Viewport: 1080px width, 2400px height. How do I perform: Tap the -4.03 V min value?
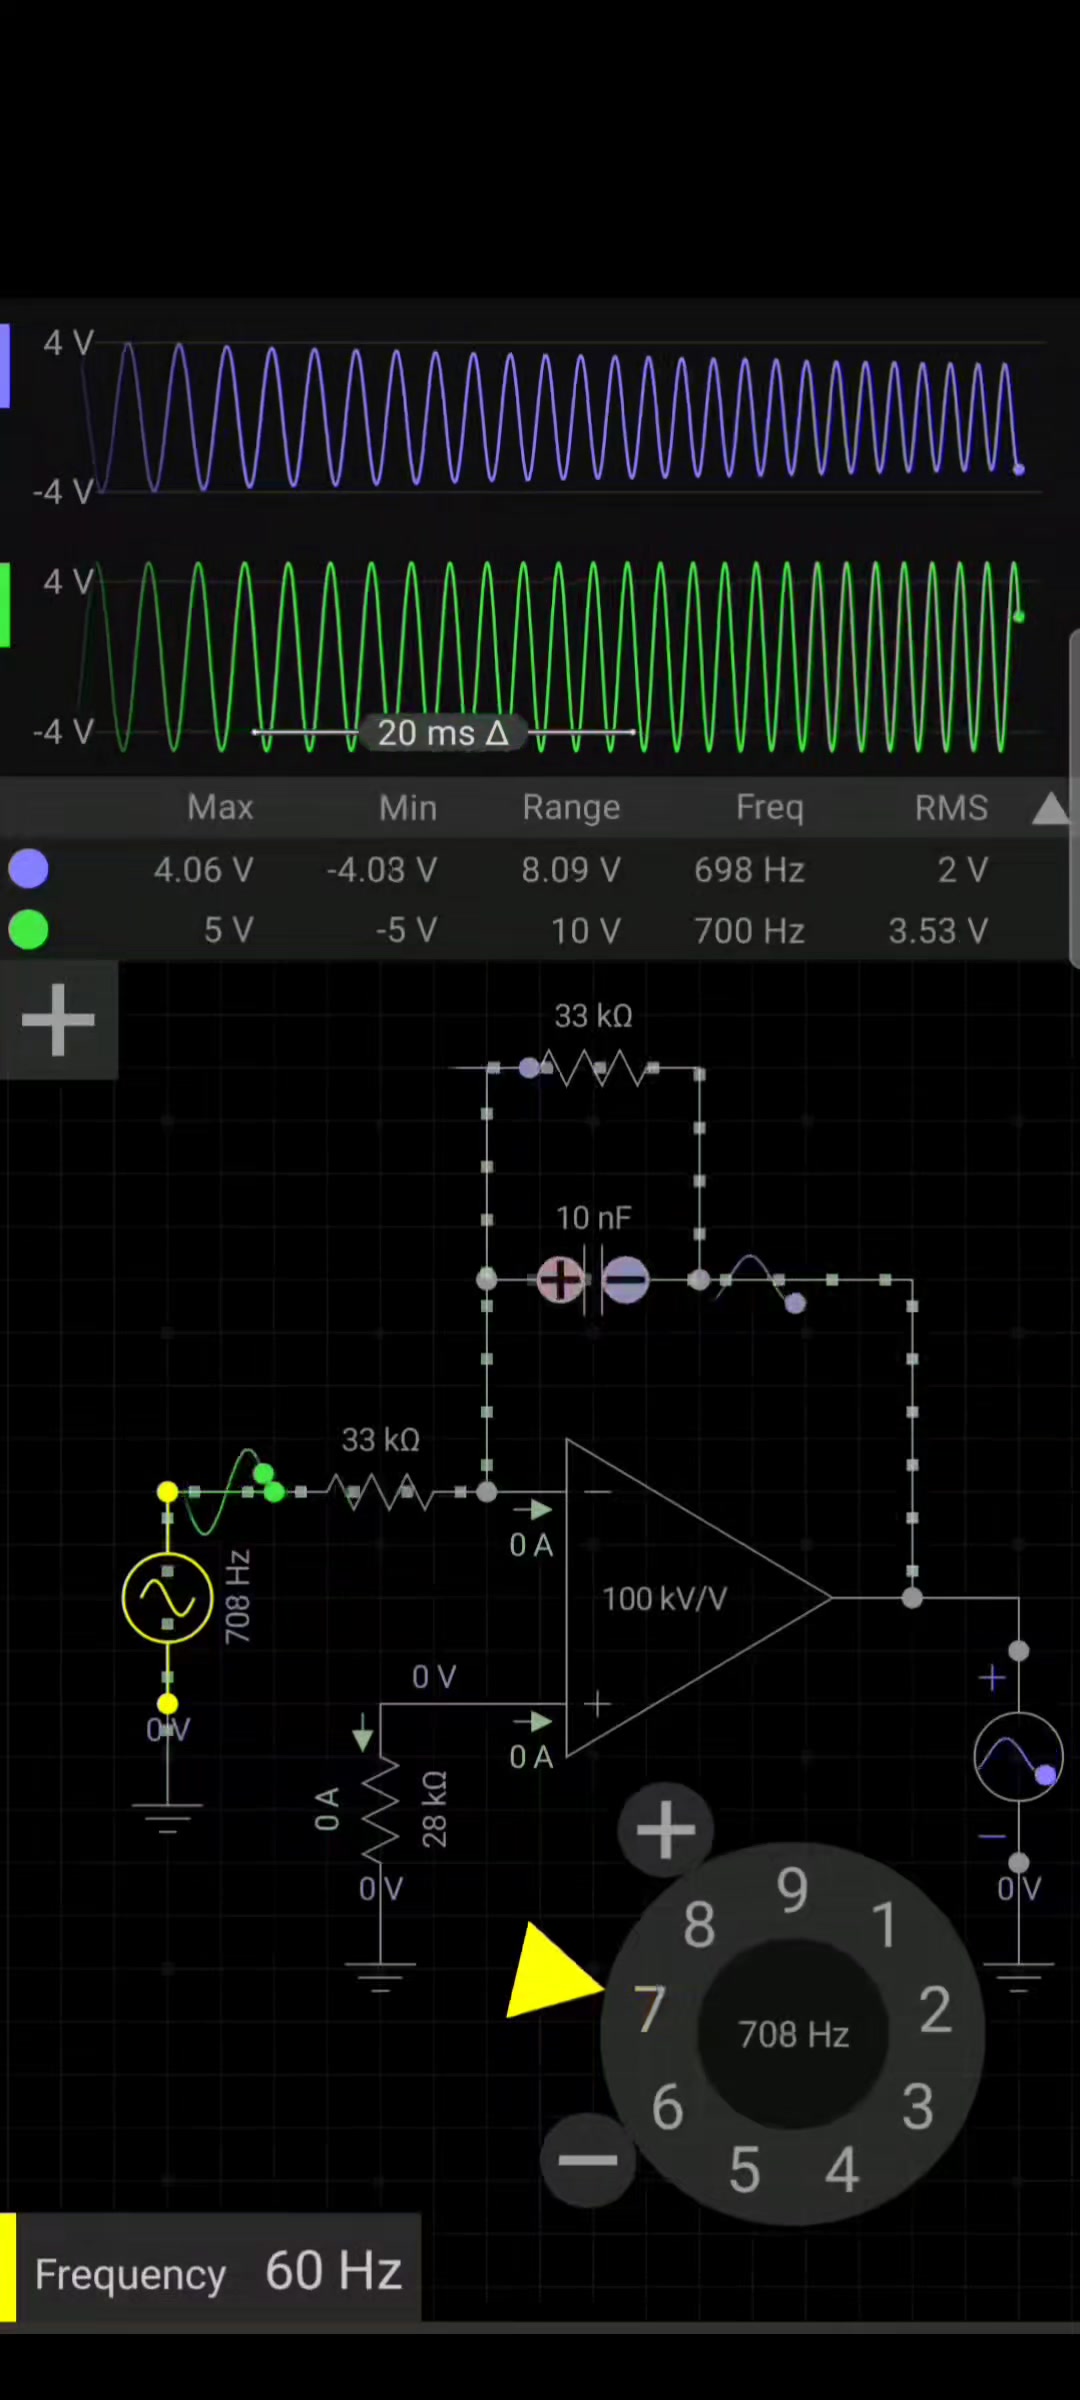point(381,869)
